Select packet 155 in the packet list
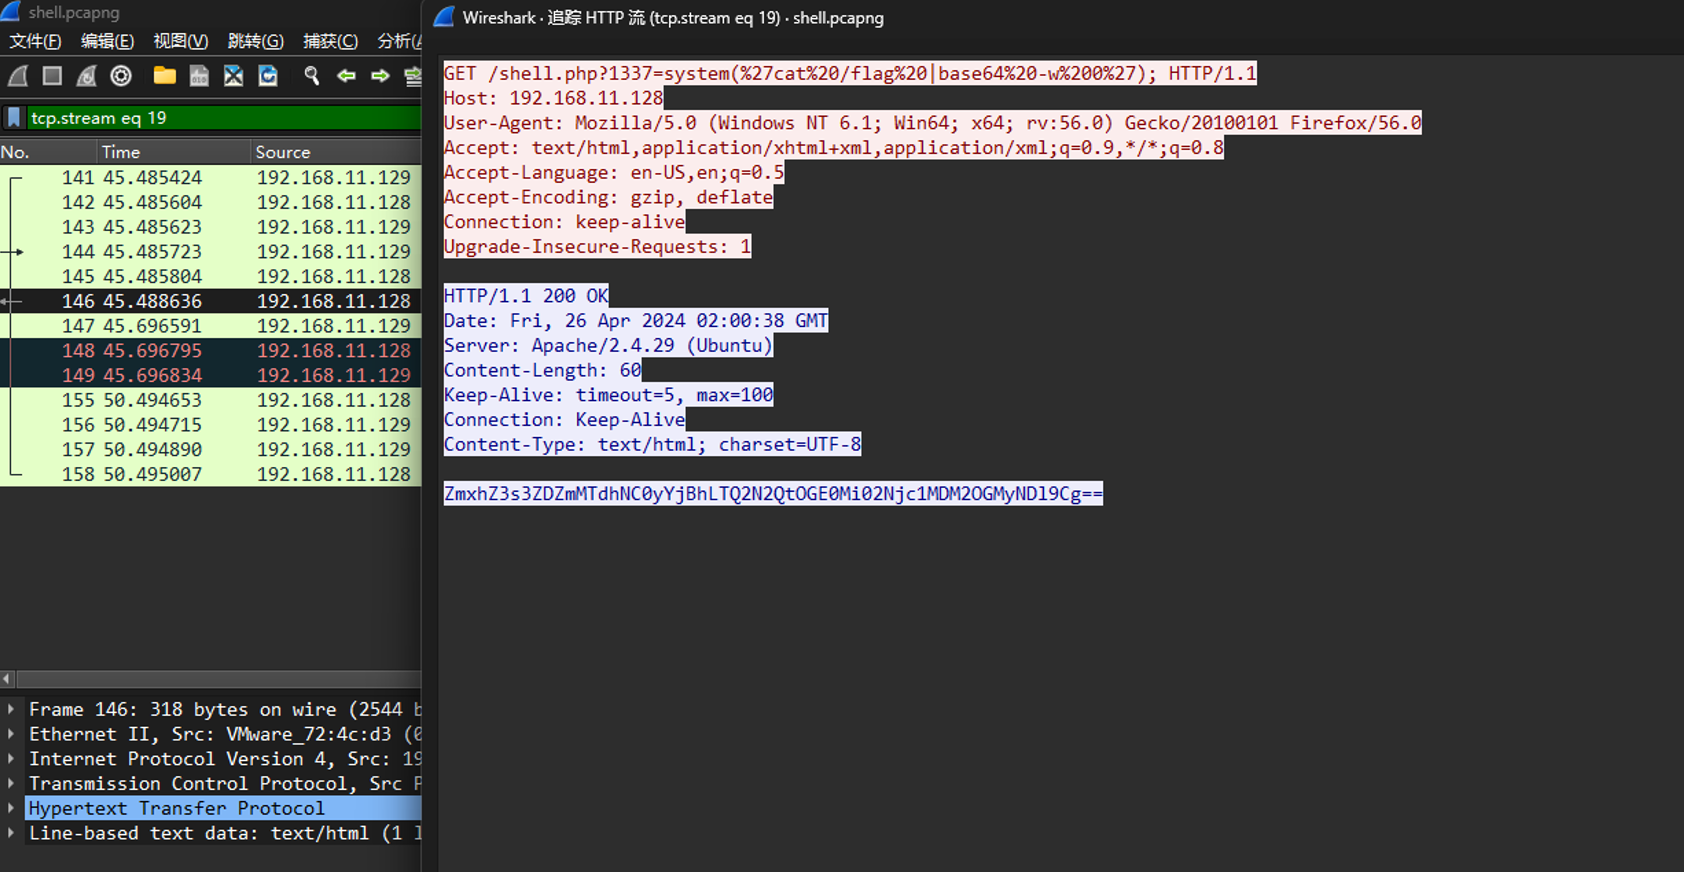This screenshot has width=1684, height=872. point(210,400)
